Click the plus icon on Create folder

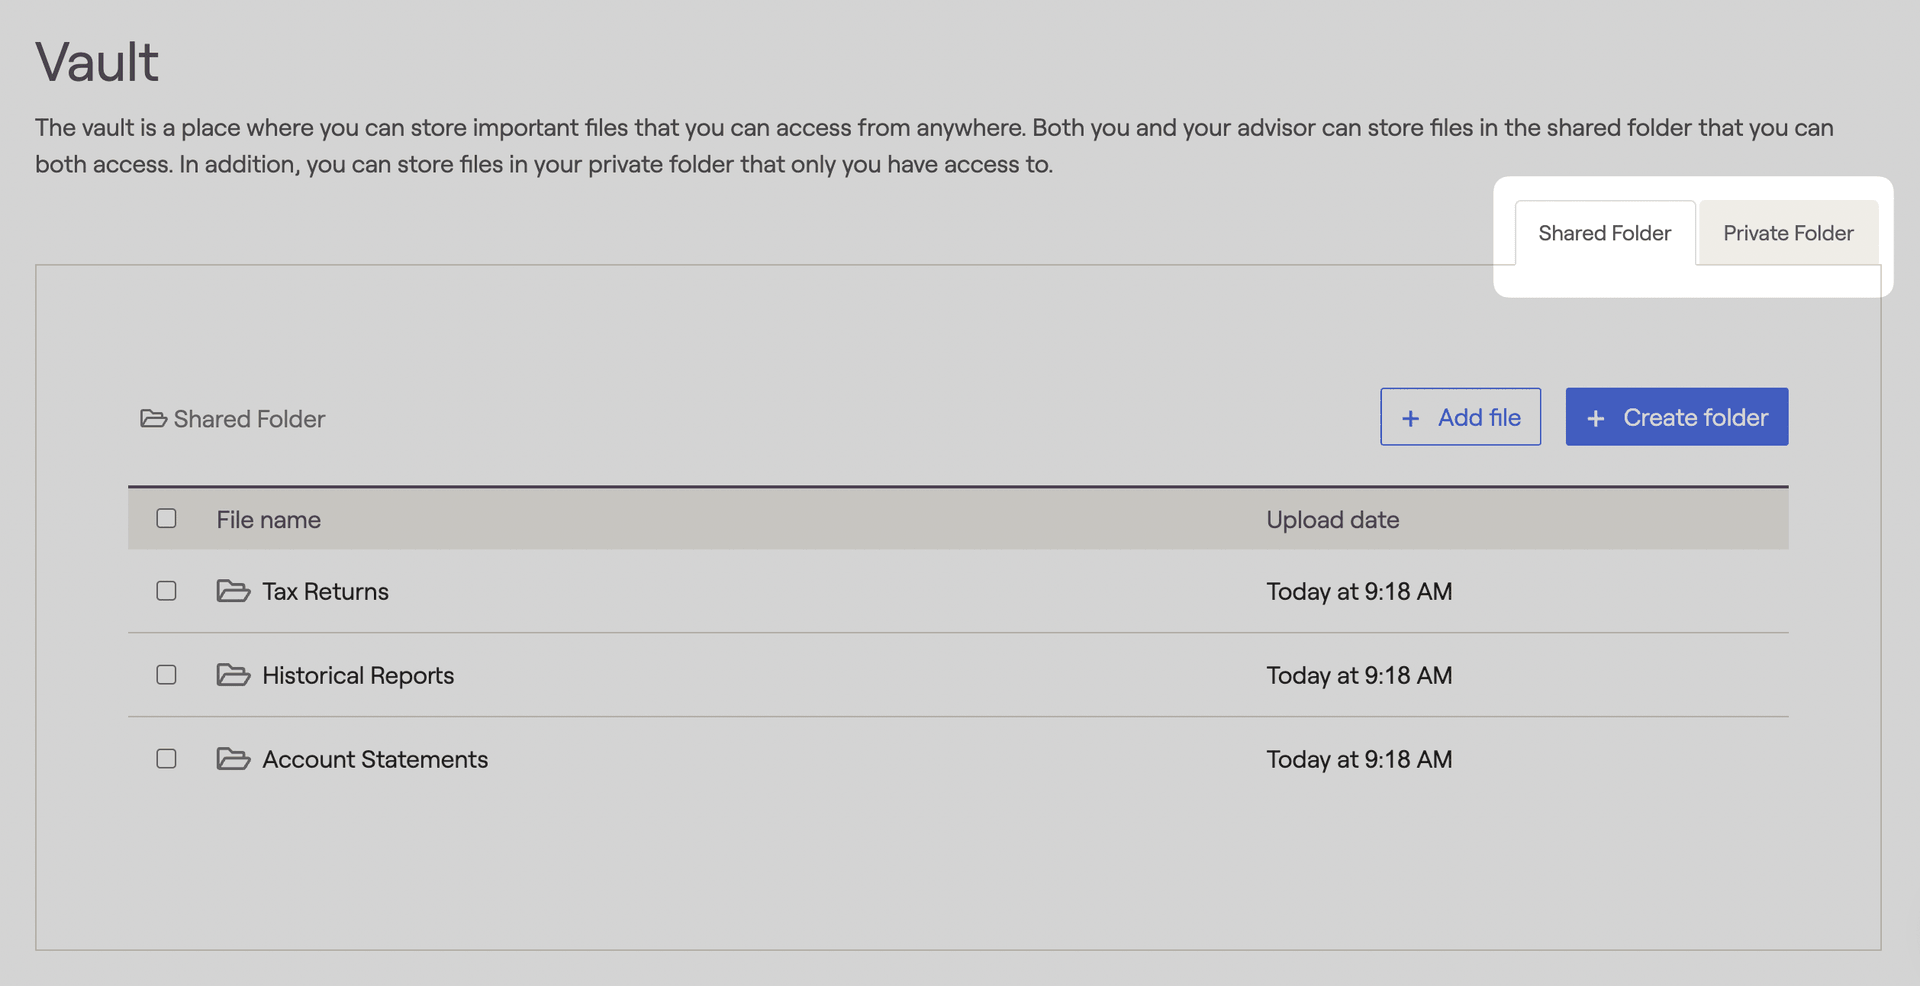coord(1596,418)
